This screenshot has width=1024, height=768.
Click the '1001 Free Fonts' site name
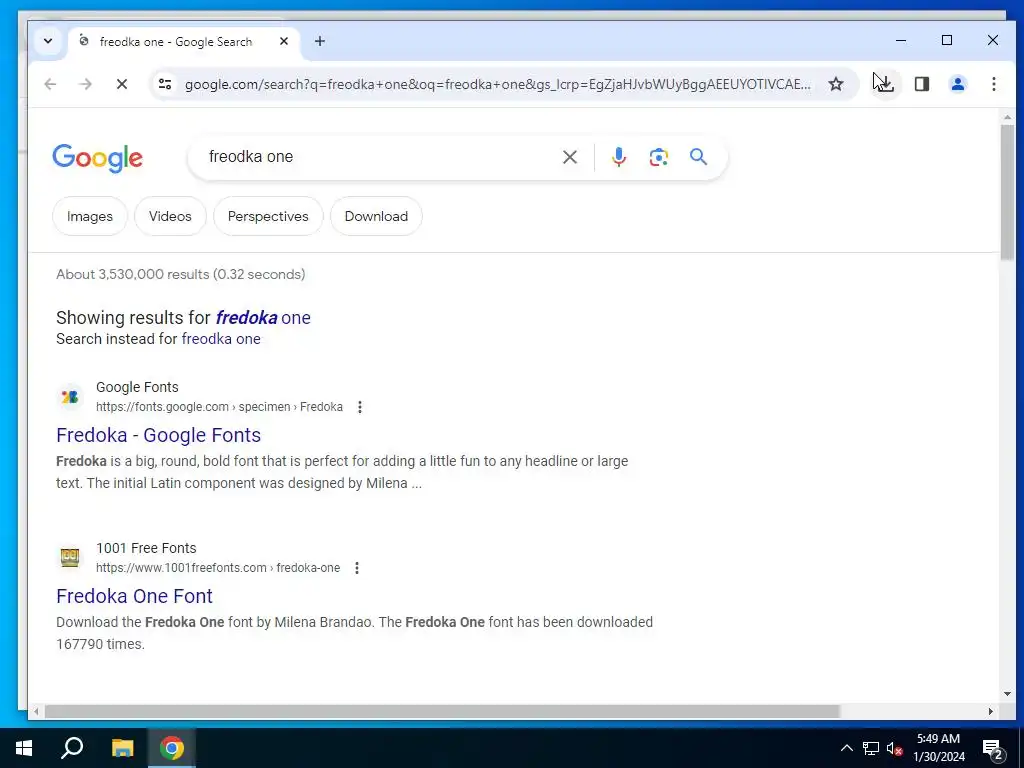point(146,548)
